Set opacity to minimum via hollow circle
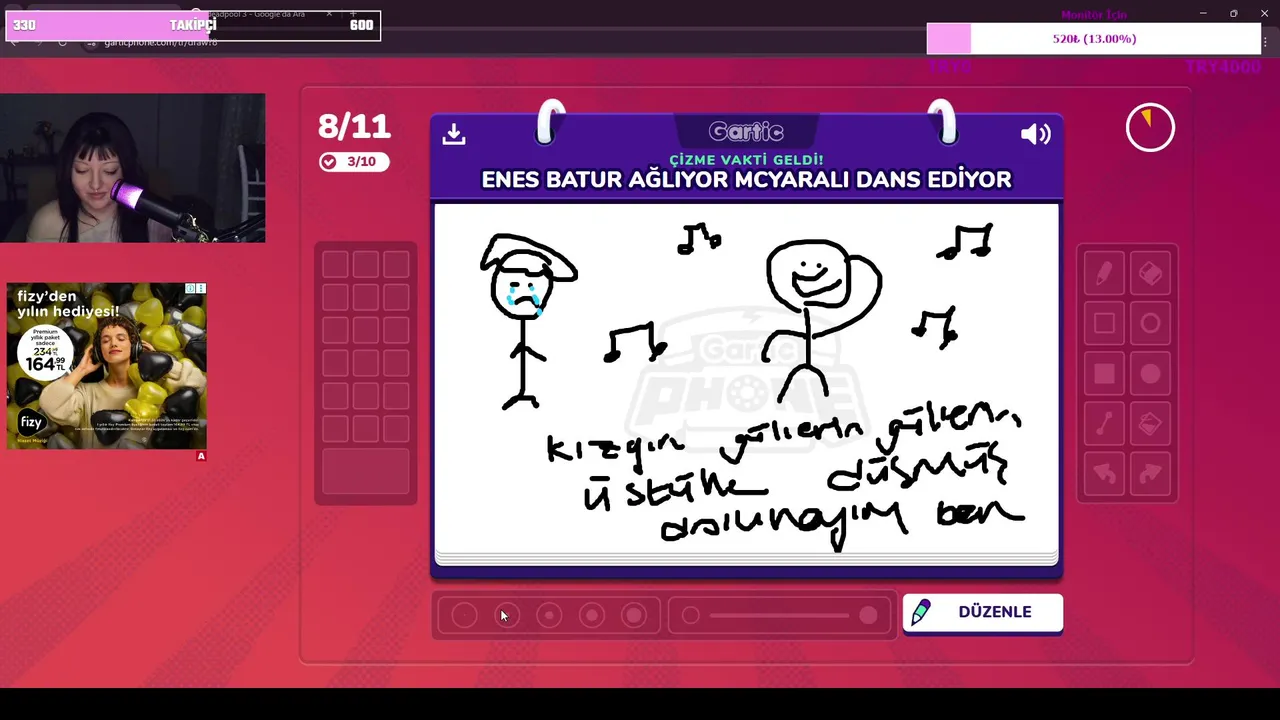The width and height of the screenshot is (1280, 720). [690, 616]
